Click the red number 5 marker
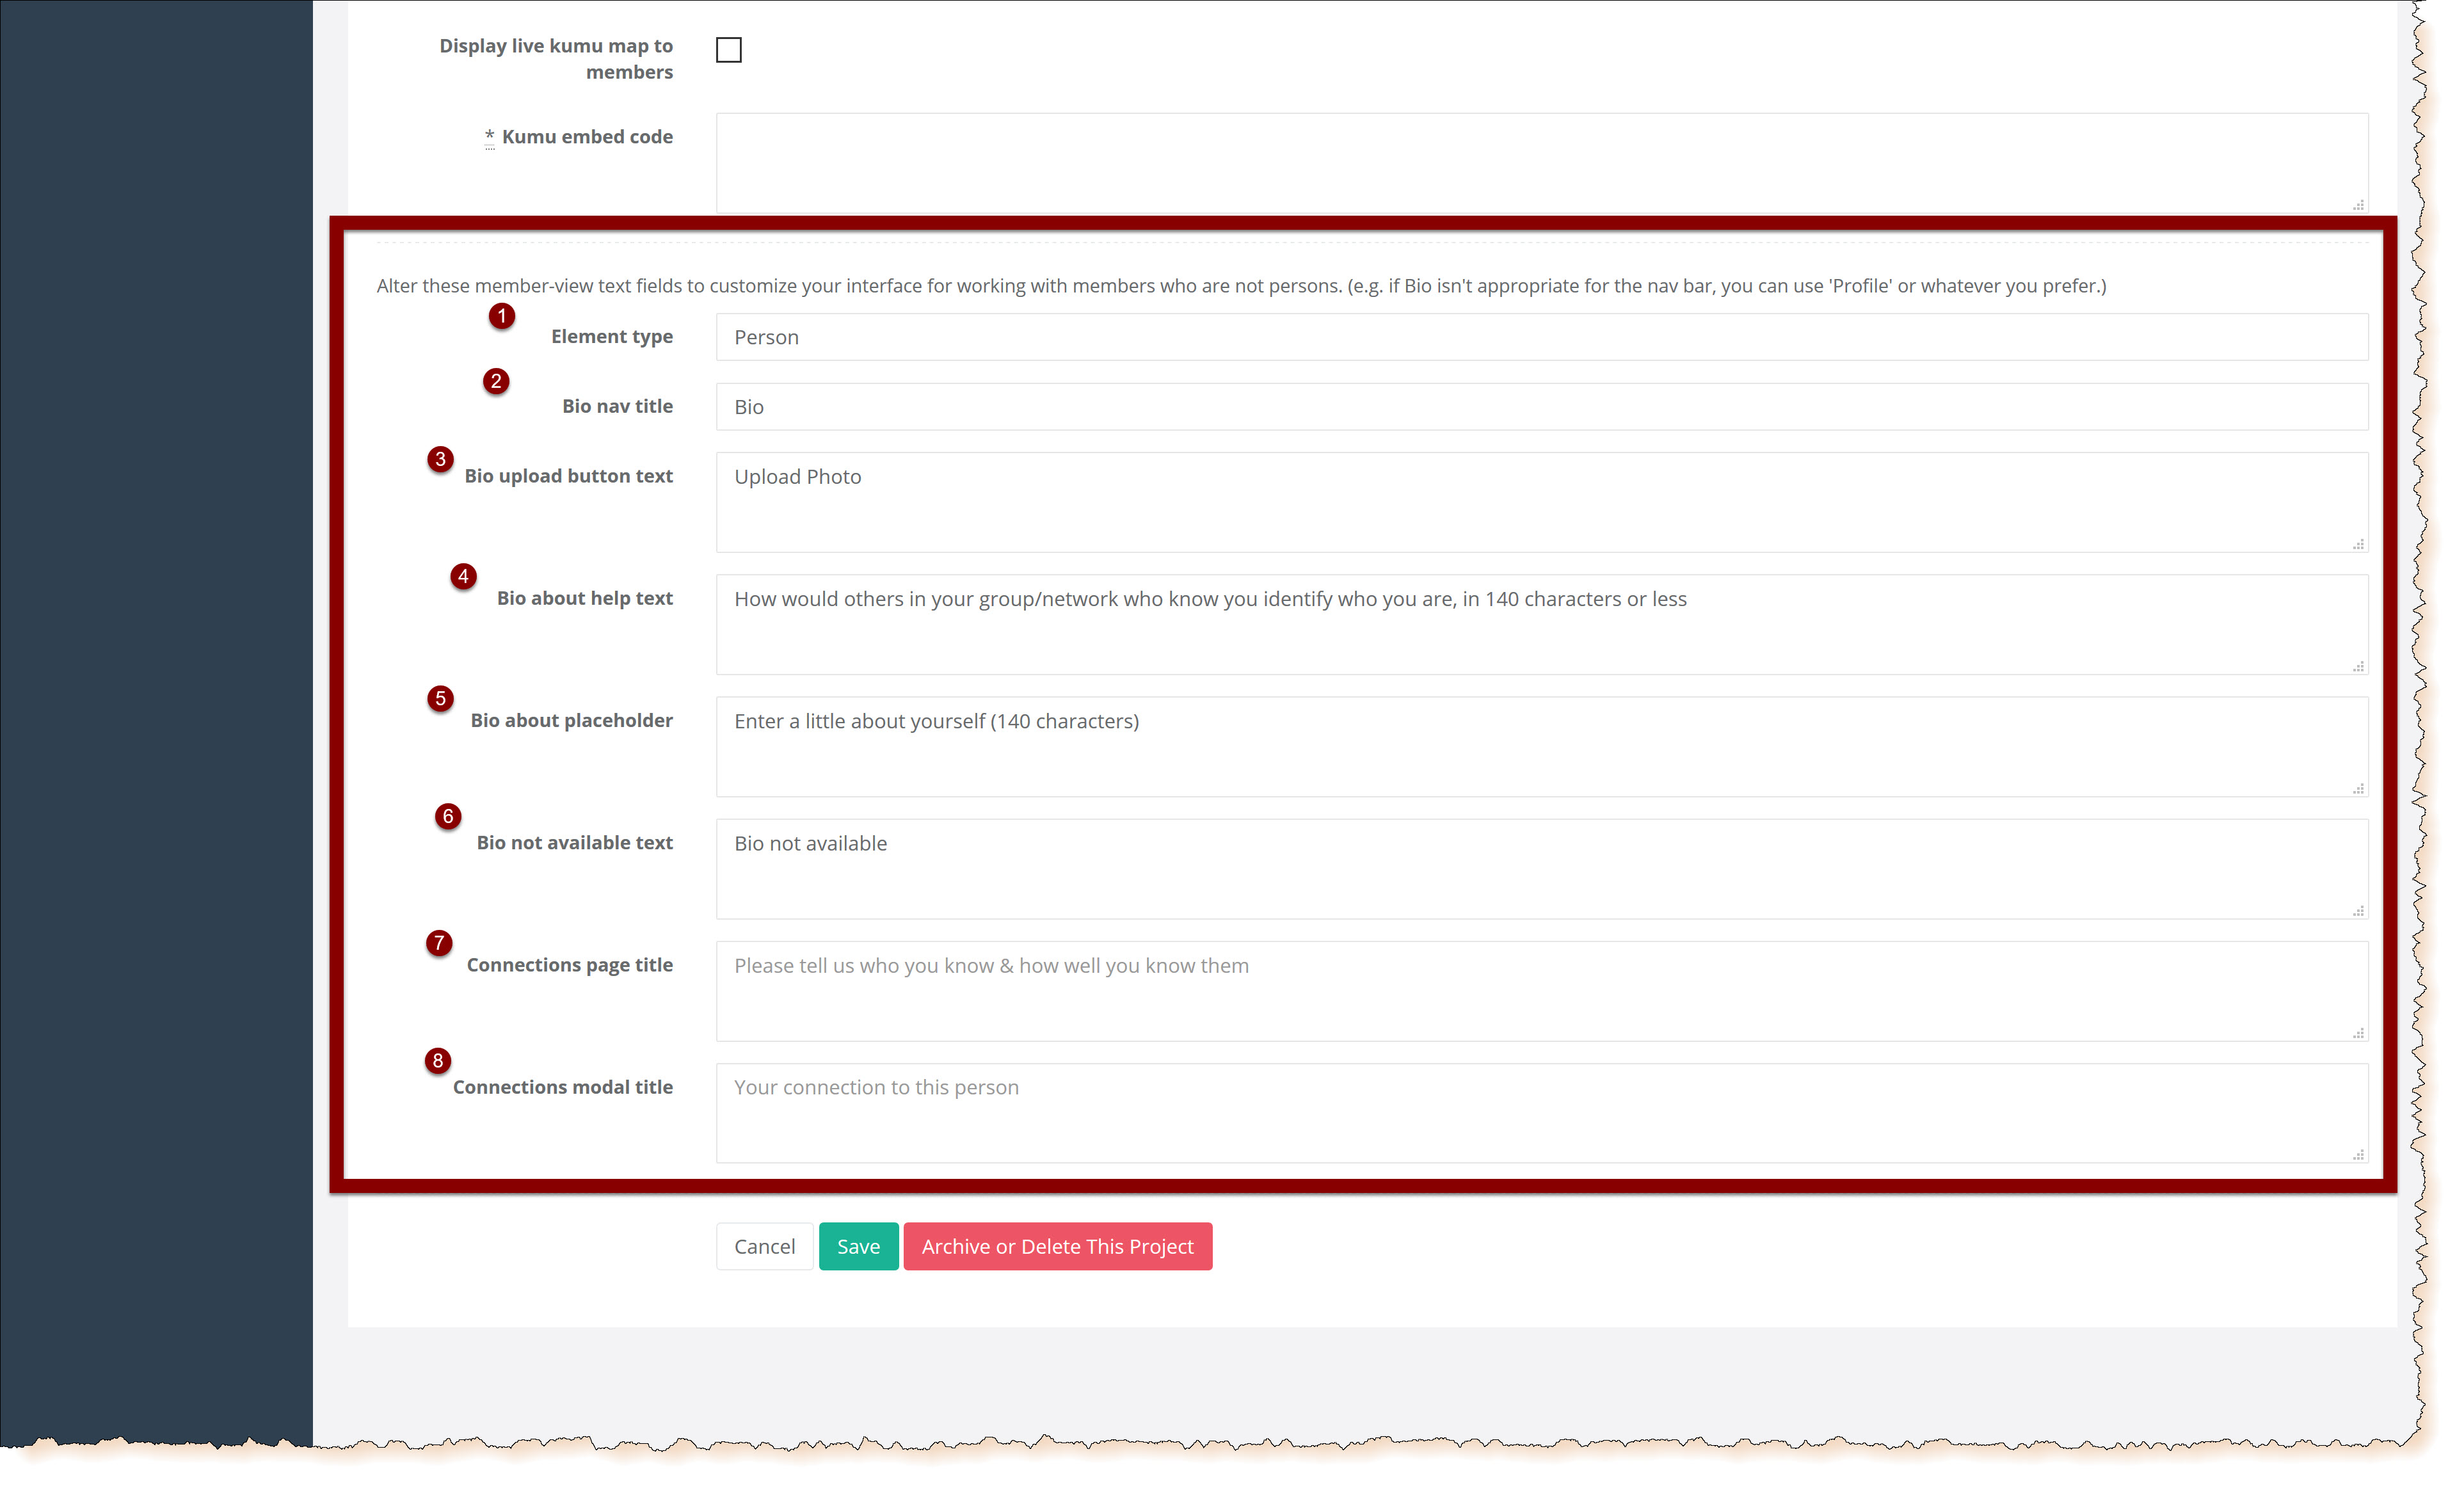 pyautogui.click(x=440, y=699)
